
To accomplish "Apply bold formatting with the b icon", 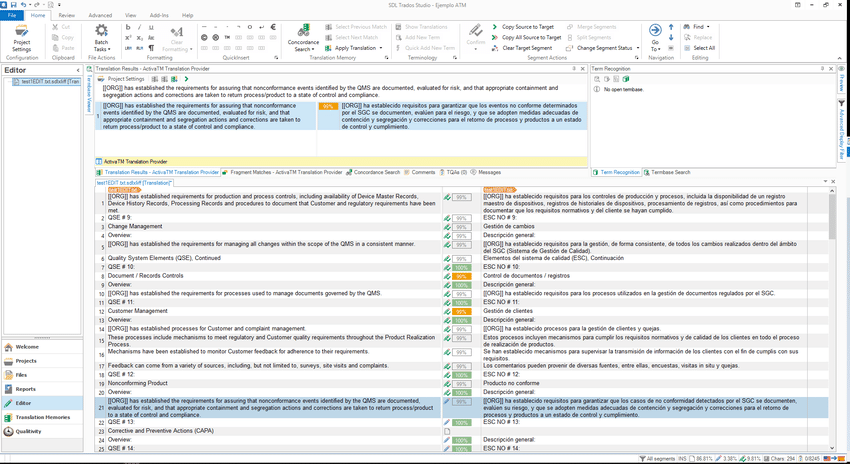I will [x=128, y=27].
